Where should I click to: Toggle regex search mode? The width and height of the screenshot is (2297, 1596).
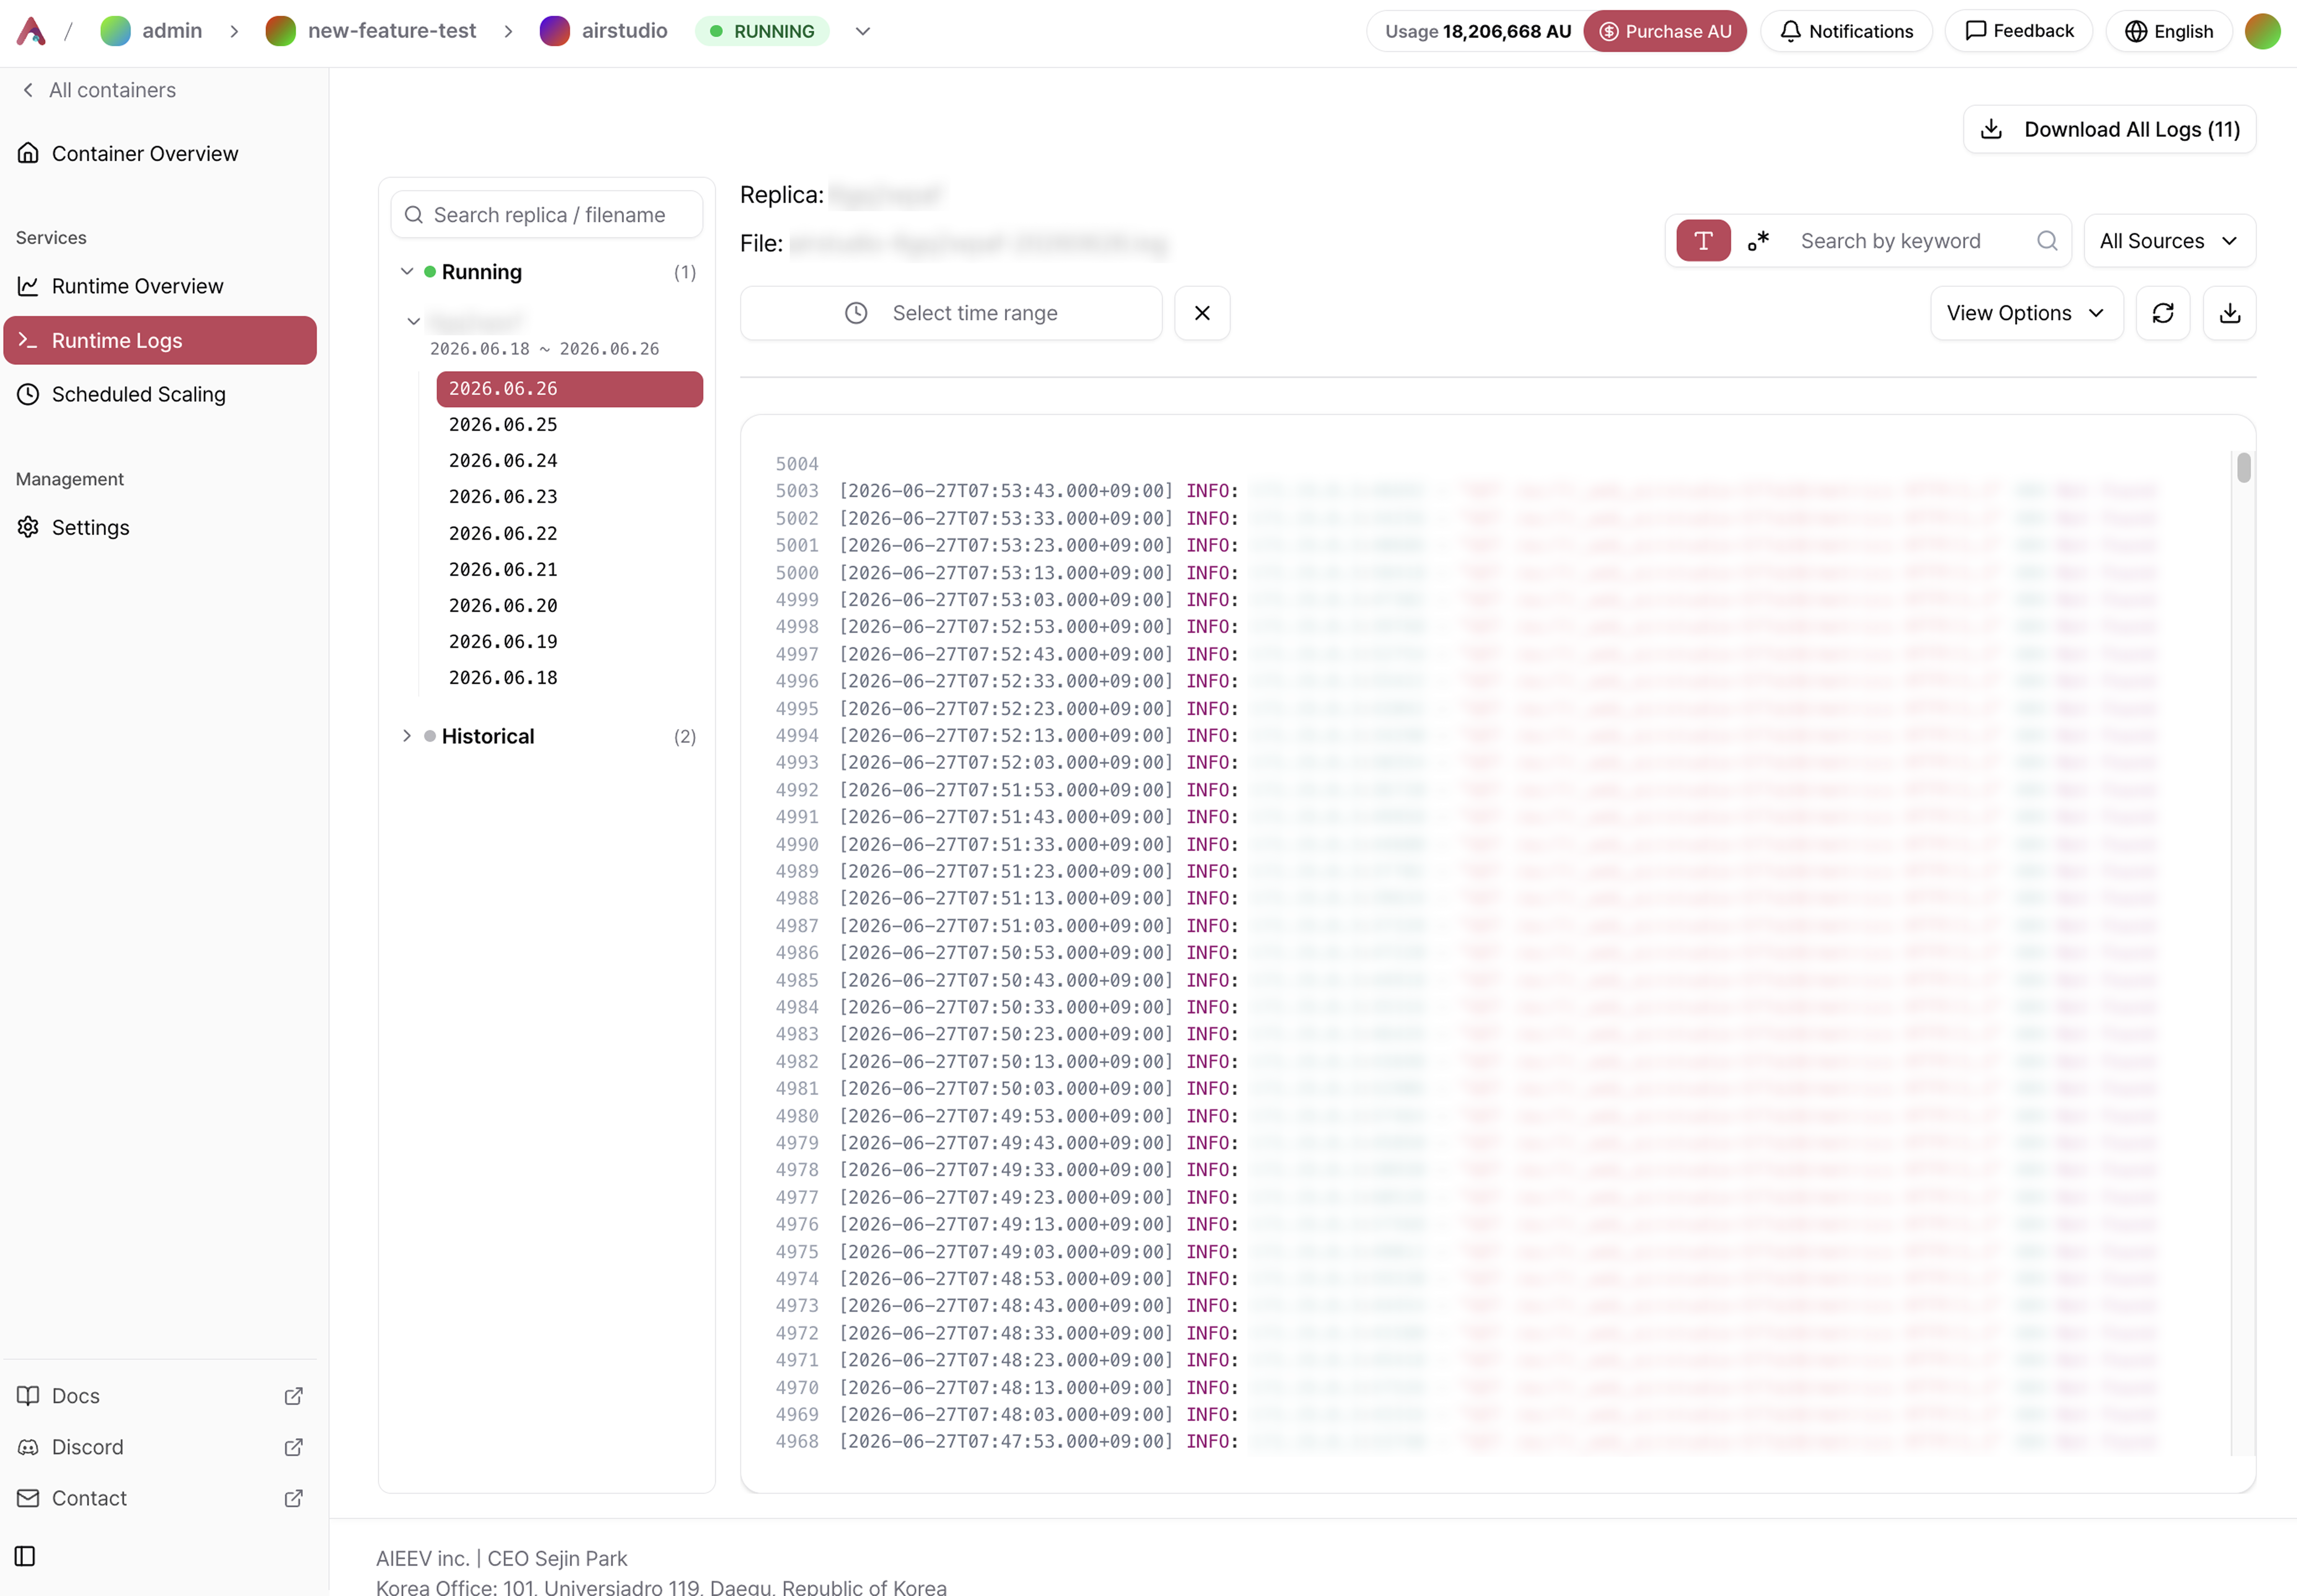point(1759,241)
